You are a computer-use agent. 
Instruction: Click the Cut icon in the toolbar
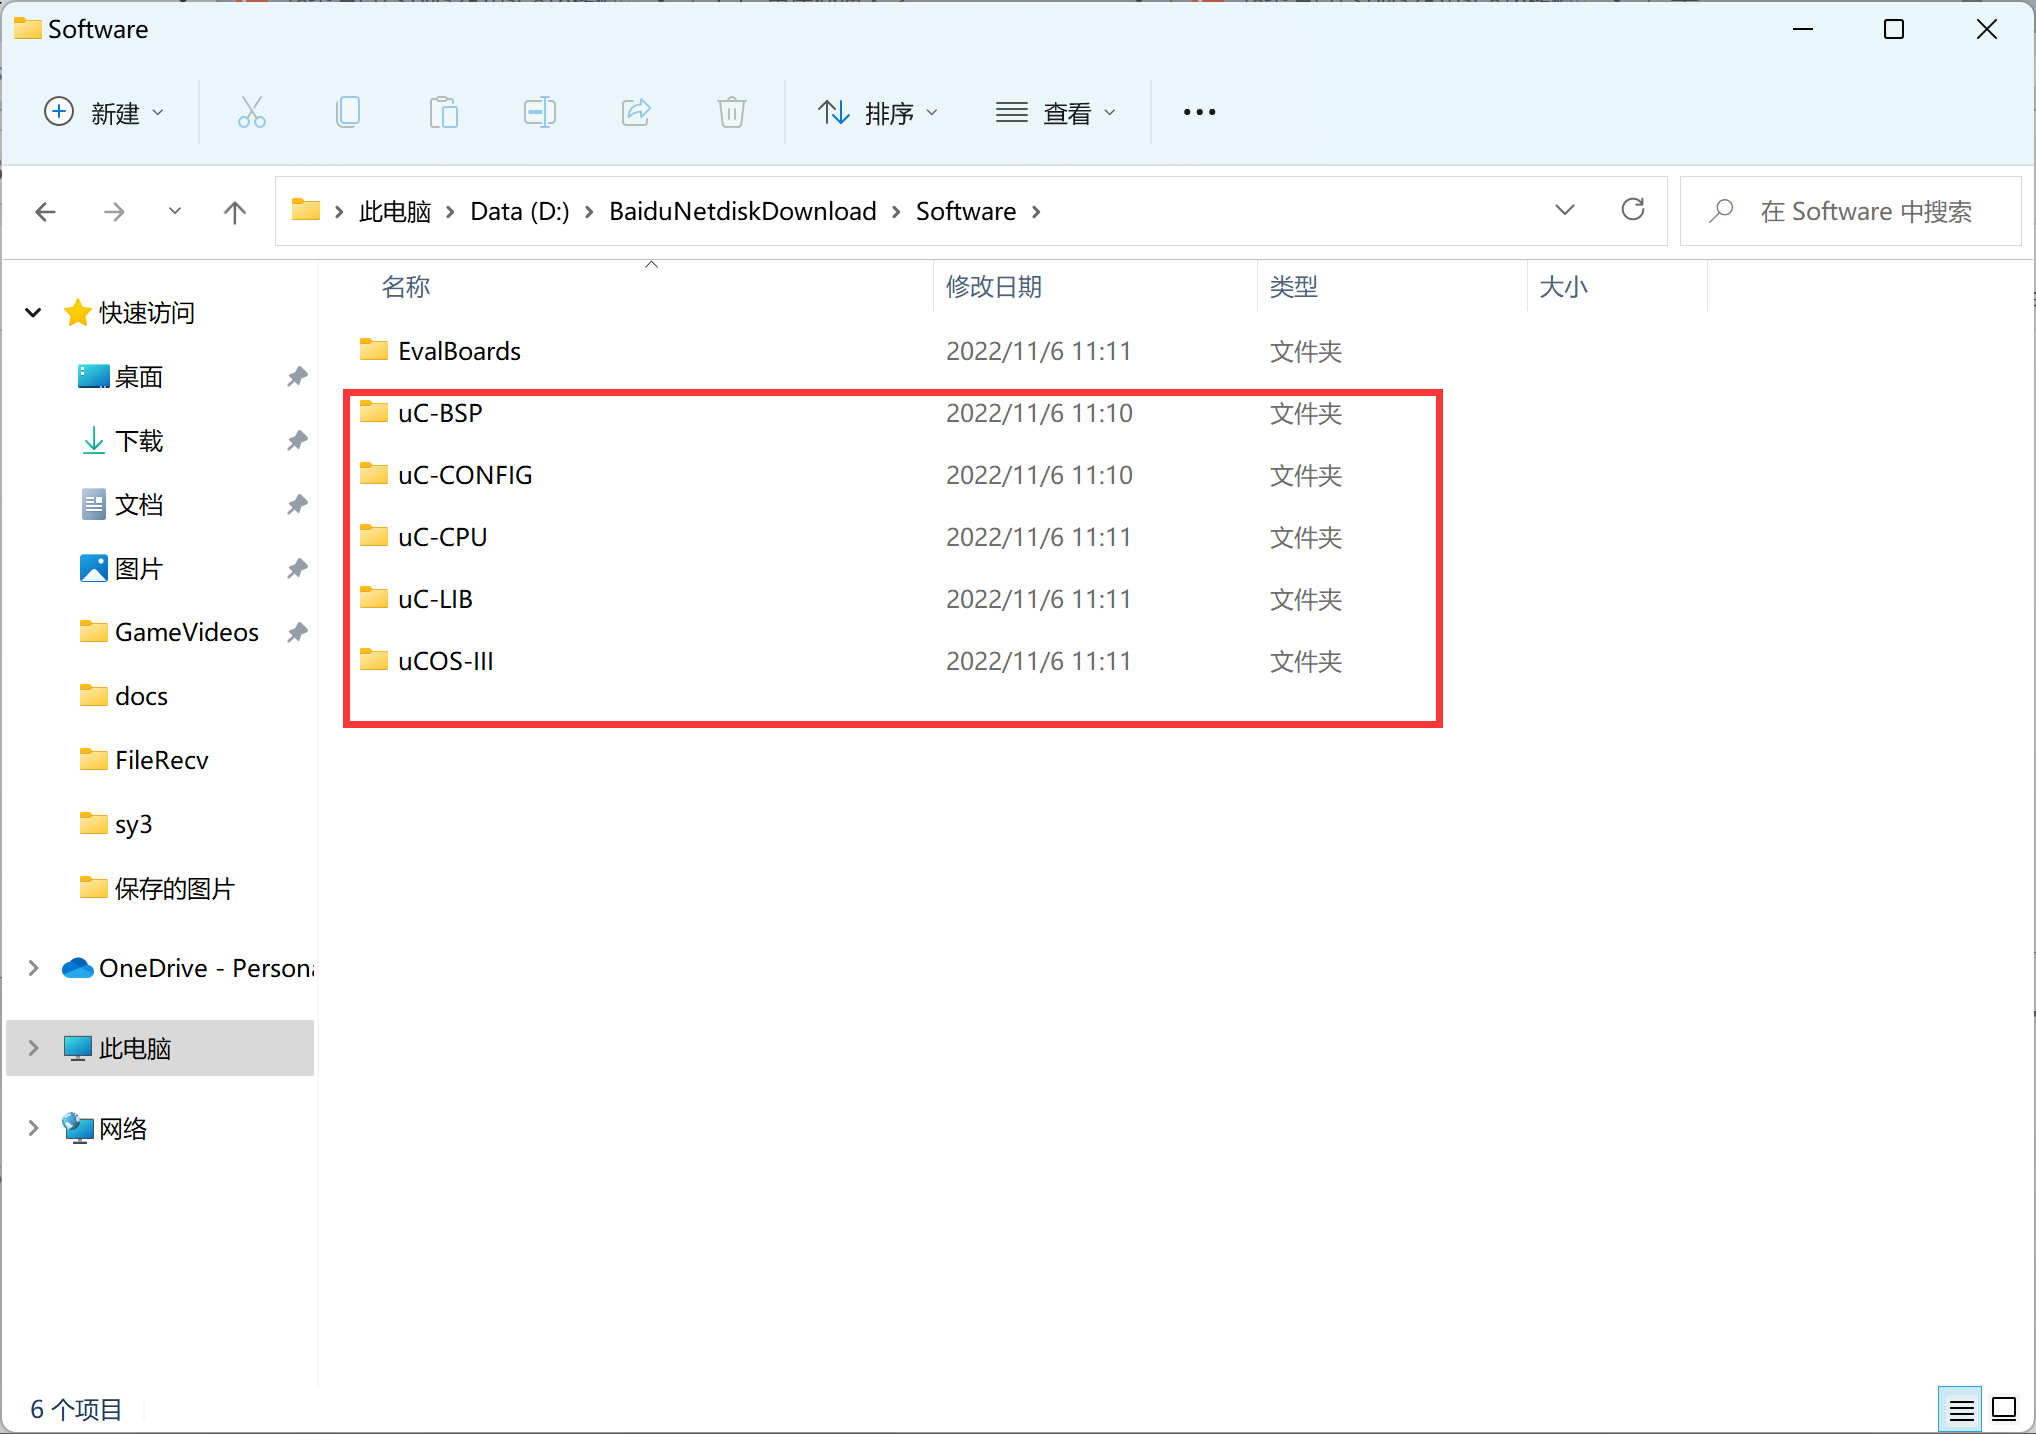252,112
